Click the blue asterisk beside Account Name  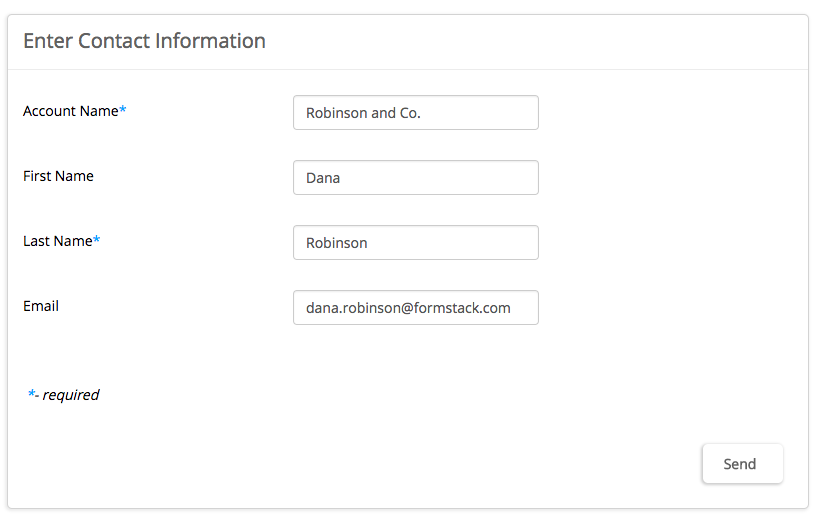click(x=123, y=110)
